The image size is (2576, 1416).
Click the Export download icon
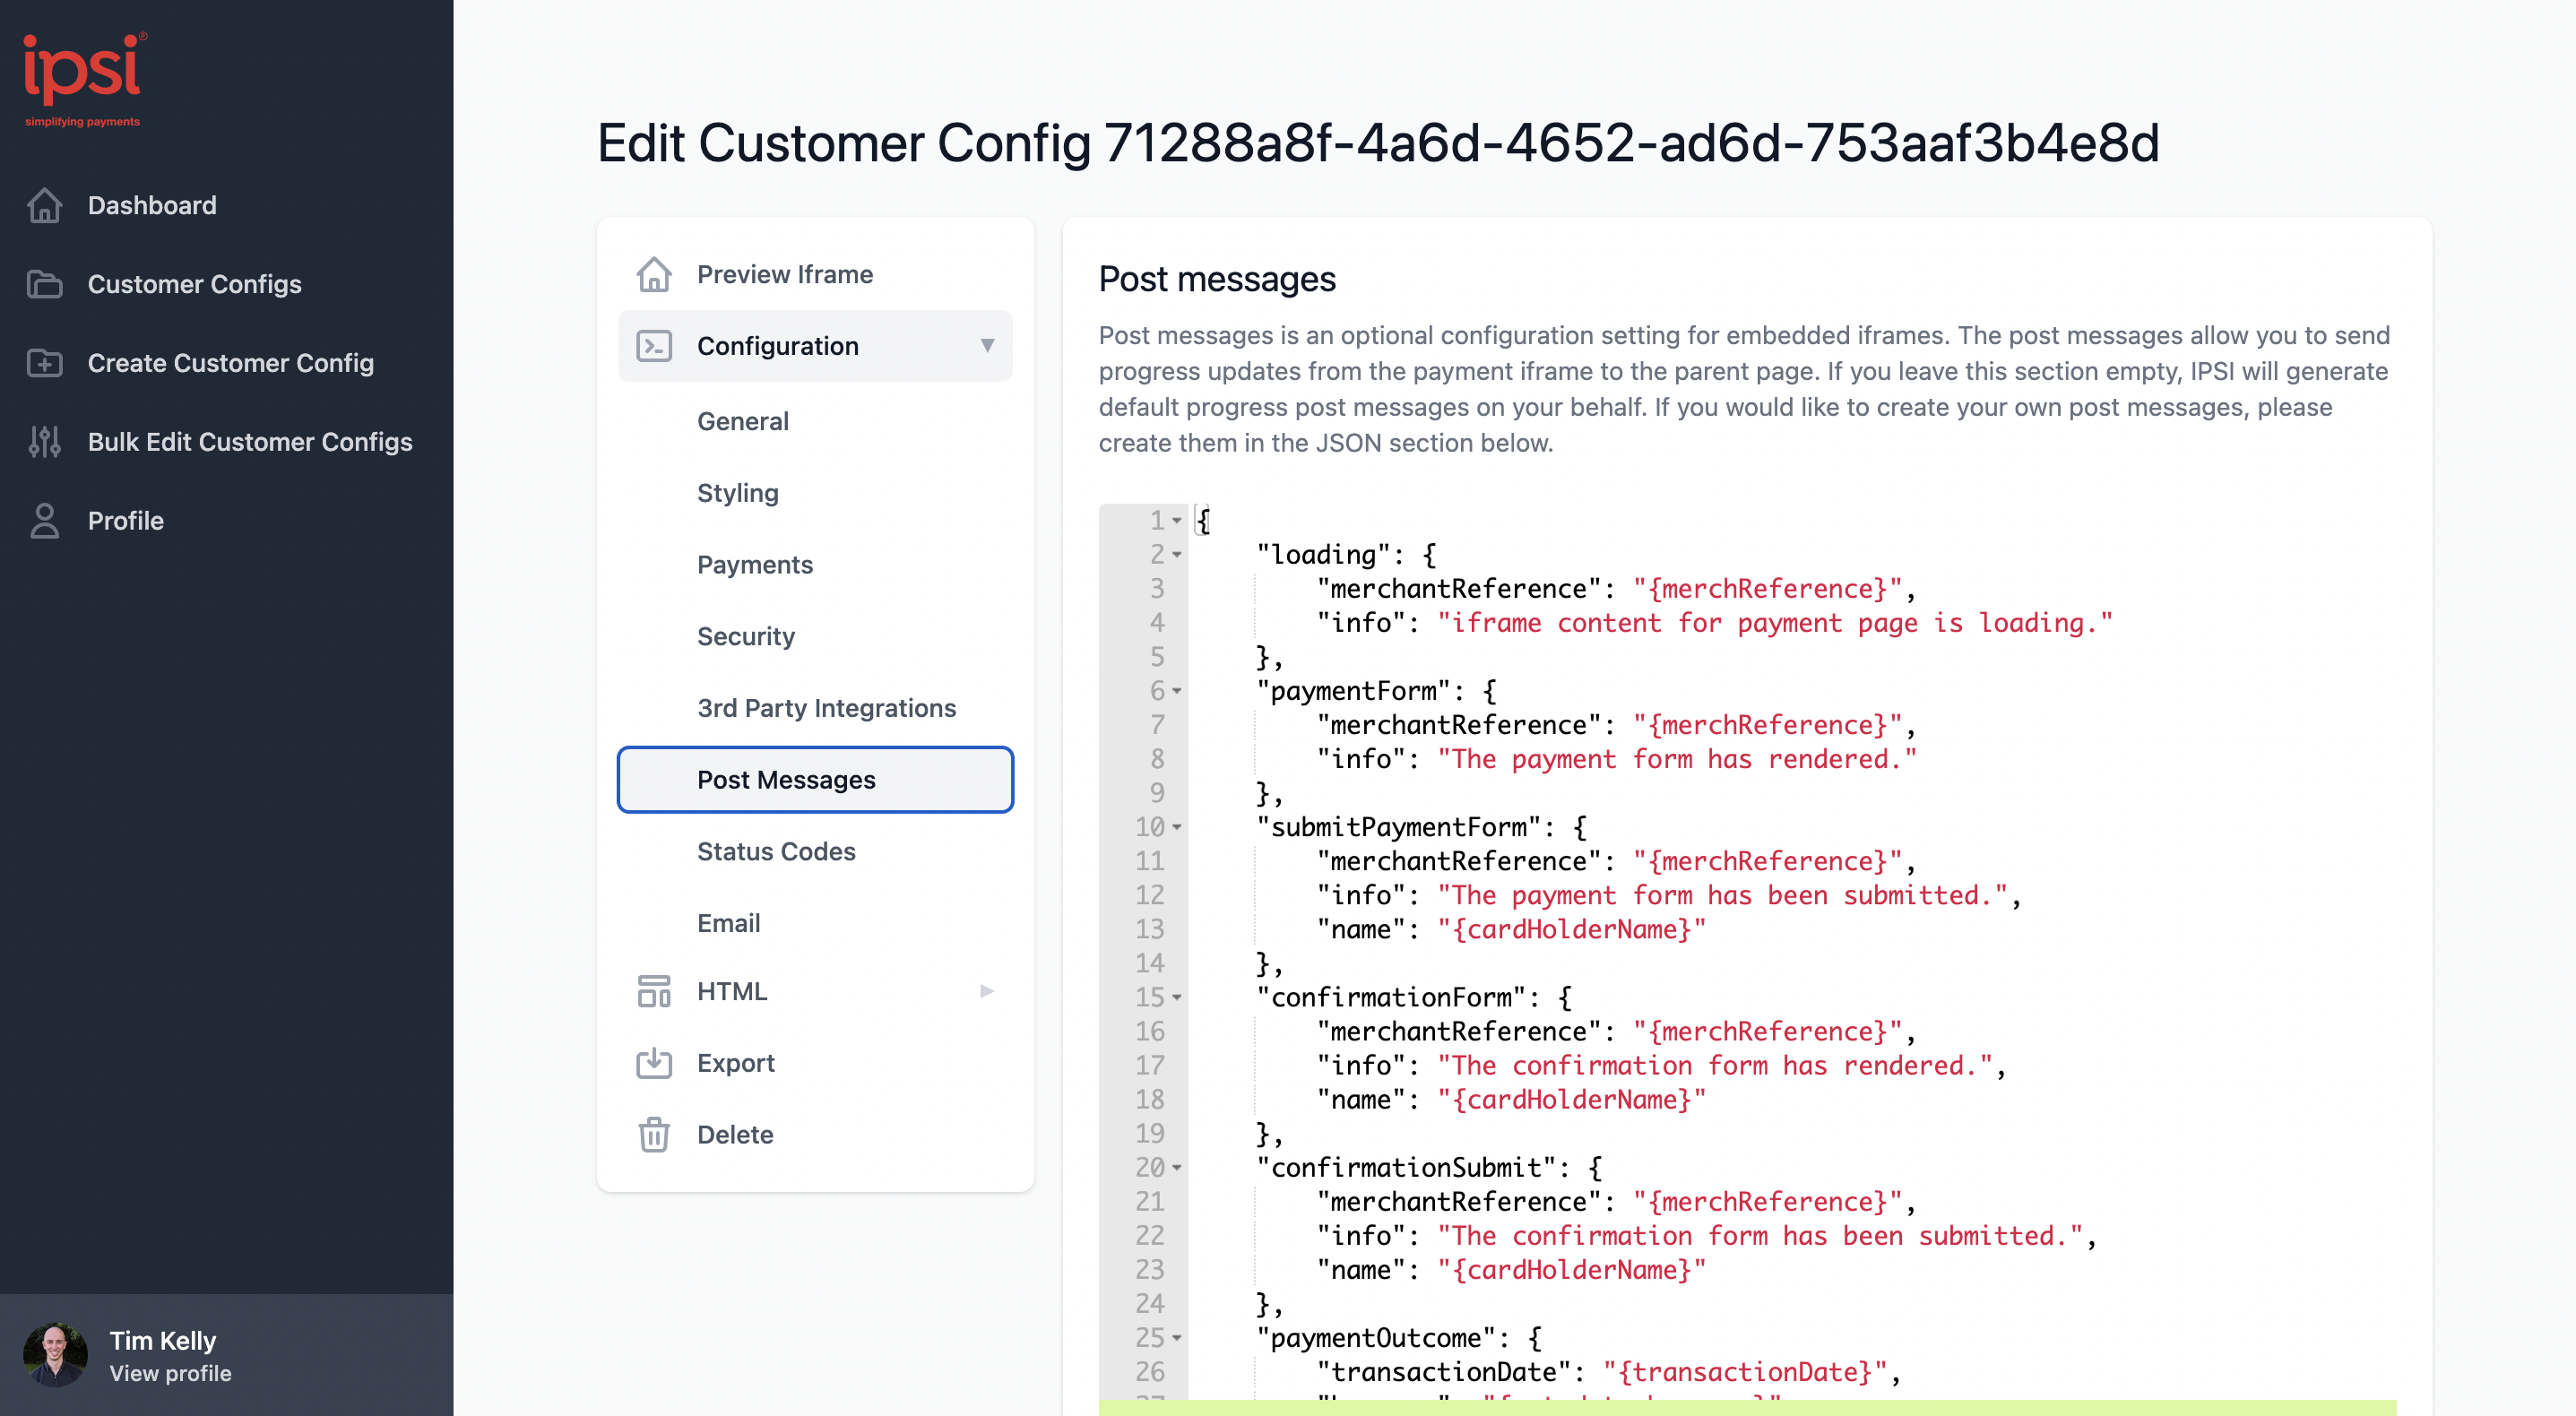coord(655,1063)
